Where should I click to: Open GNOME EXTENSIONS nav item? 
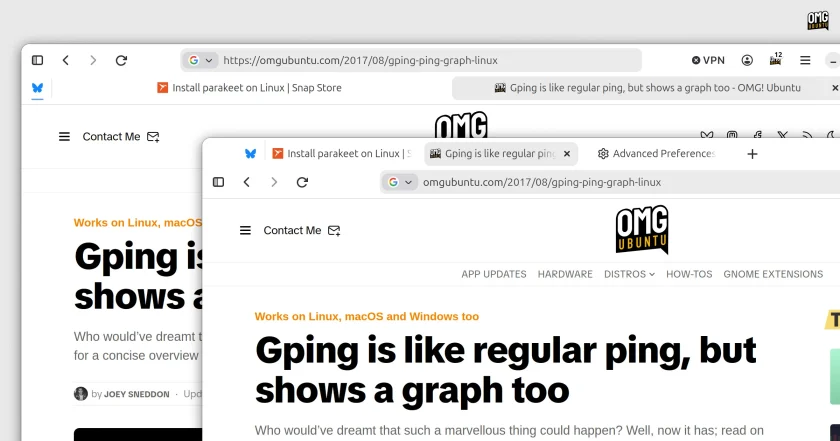tap(773, 274)
